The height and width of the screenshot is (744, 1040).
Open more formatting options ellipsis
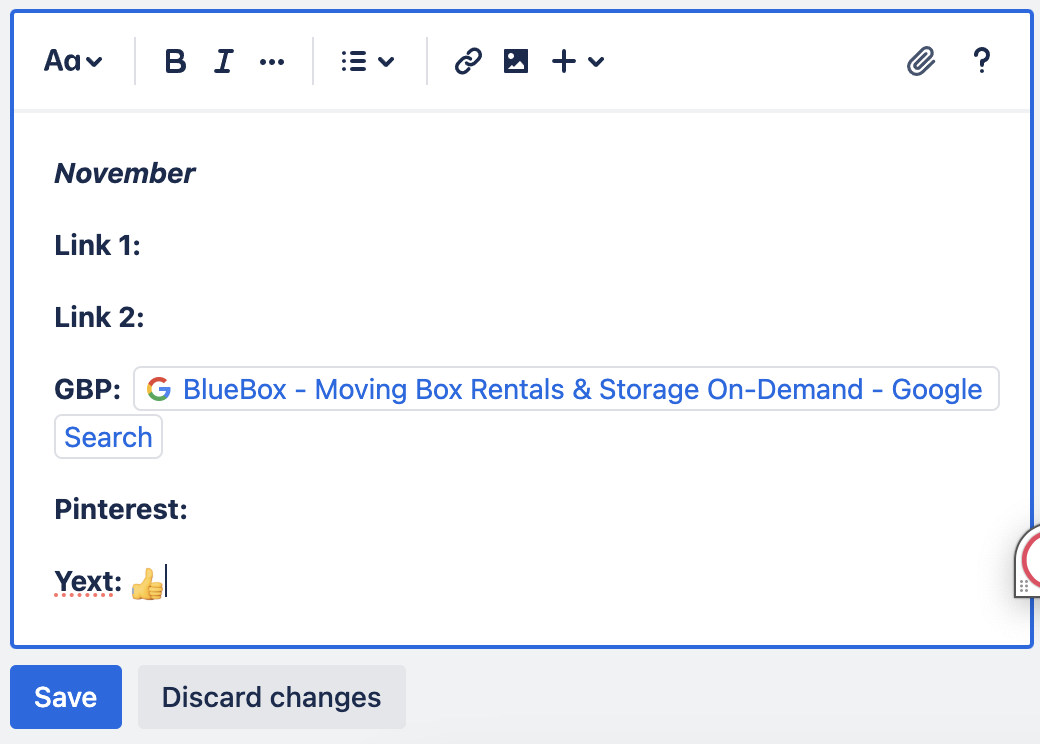pos(272,62)
